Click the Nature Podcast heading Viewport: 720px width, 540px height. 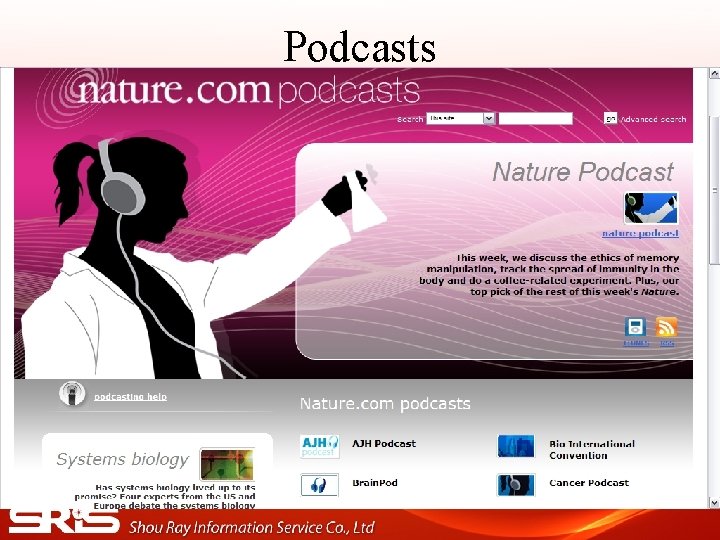583,172
